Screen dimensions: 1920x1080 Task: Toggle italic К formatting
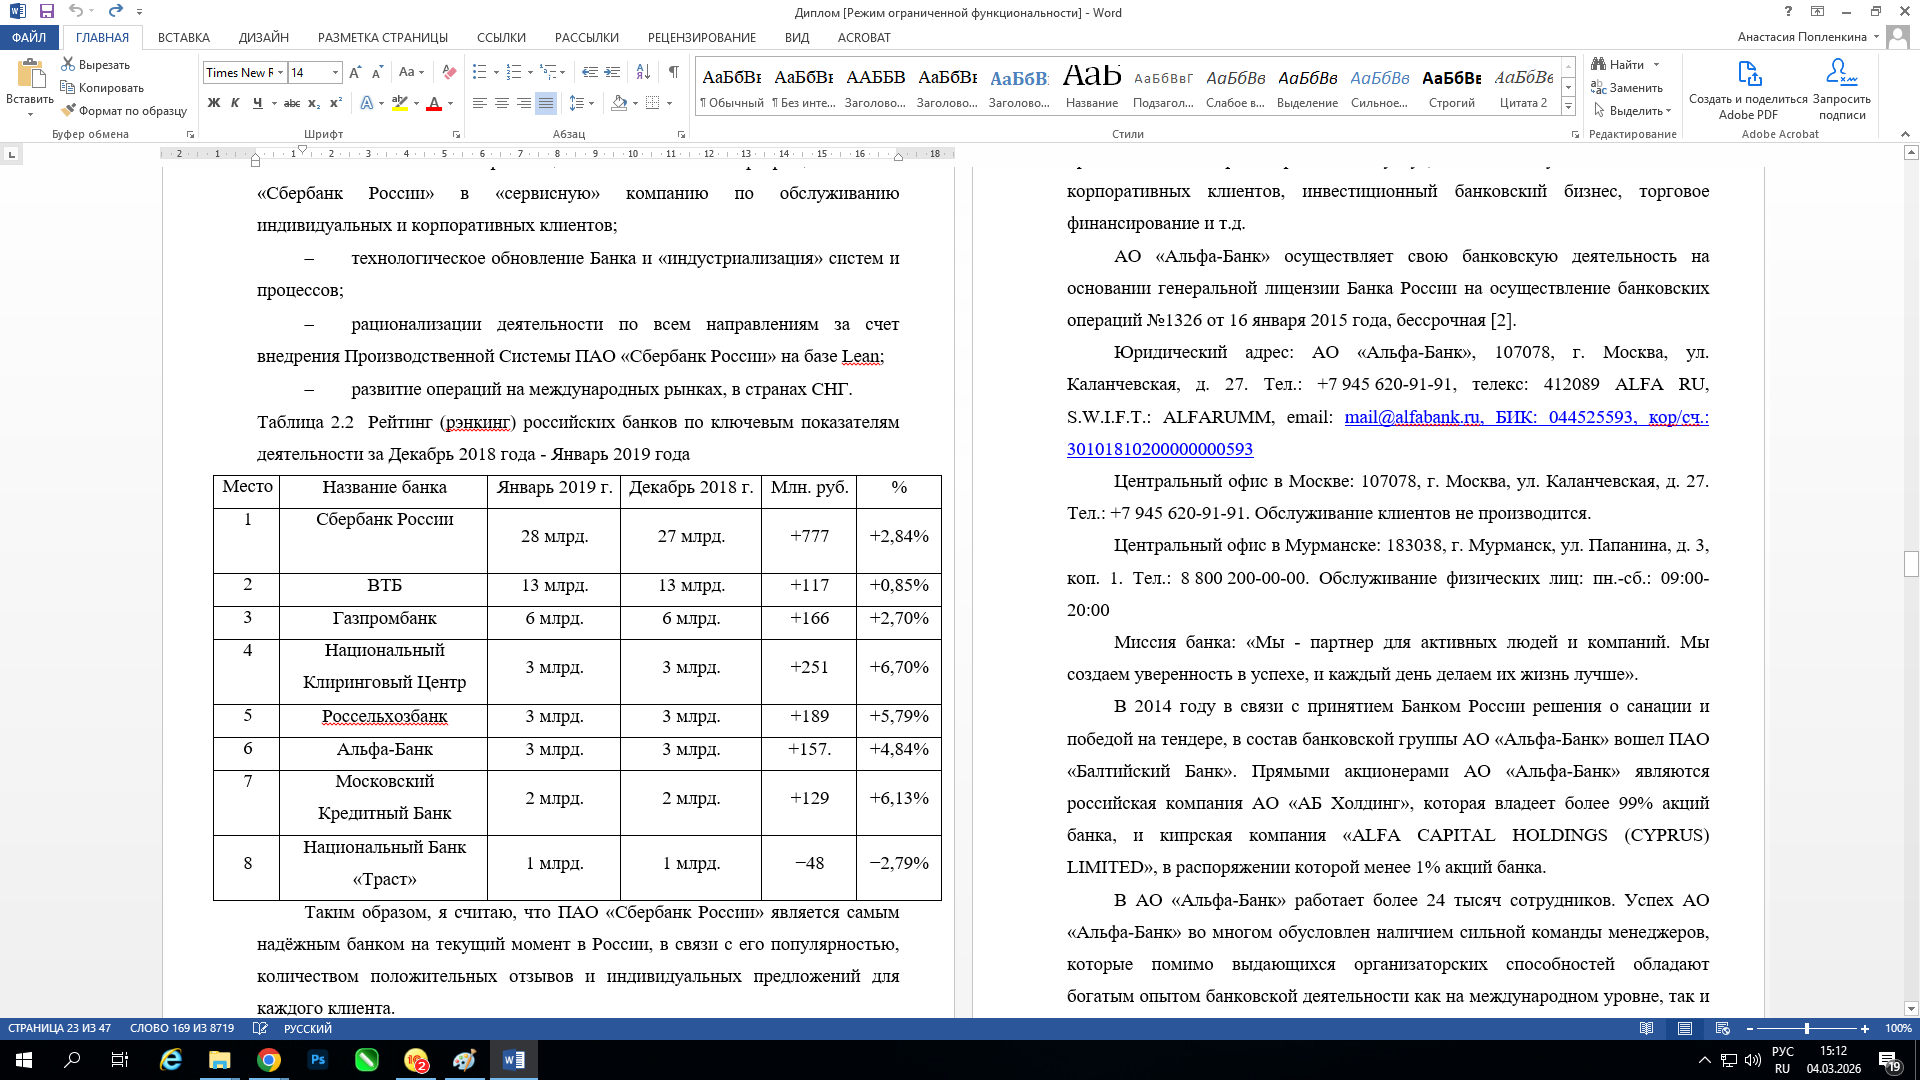[x=235, y=103]
